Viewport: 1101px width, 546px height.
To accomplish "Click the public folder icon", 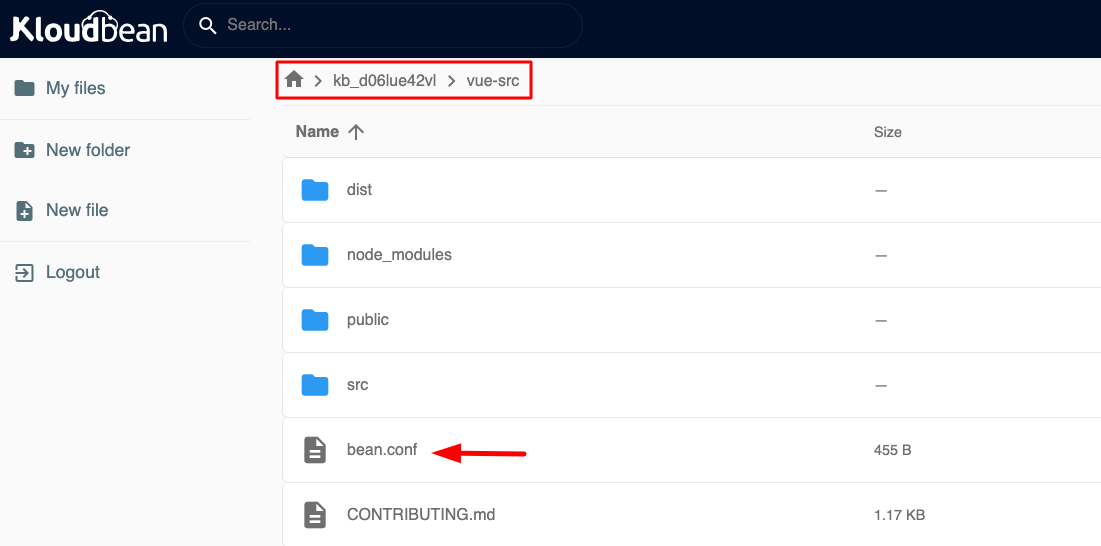I will click(x=315, y=320).
